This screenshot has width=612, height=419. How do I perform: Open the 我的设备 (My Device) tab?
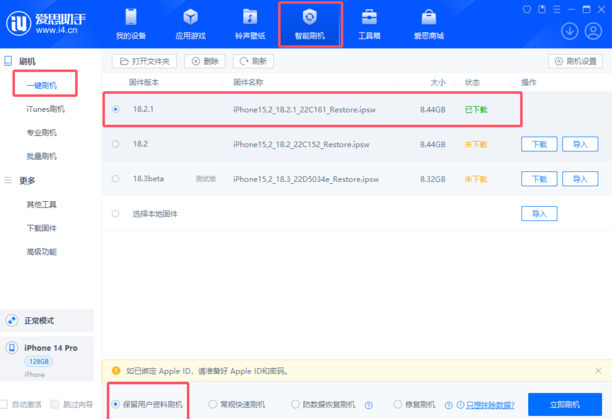[x=131, y=24]
